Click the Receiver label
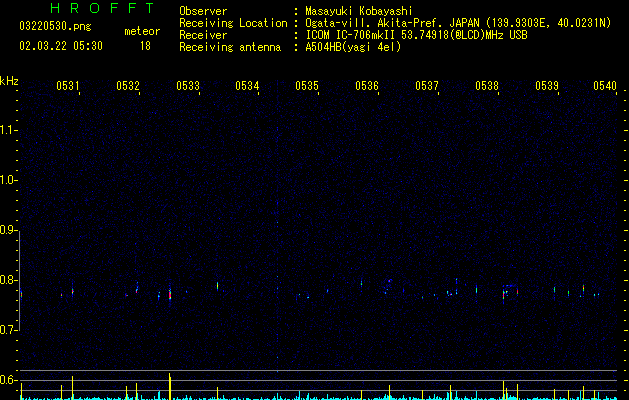This screenshot has height=400, width=629. pyautogui.click(x=203, y=35)
